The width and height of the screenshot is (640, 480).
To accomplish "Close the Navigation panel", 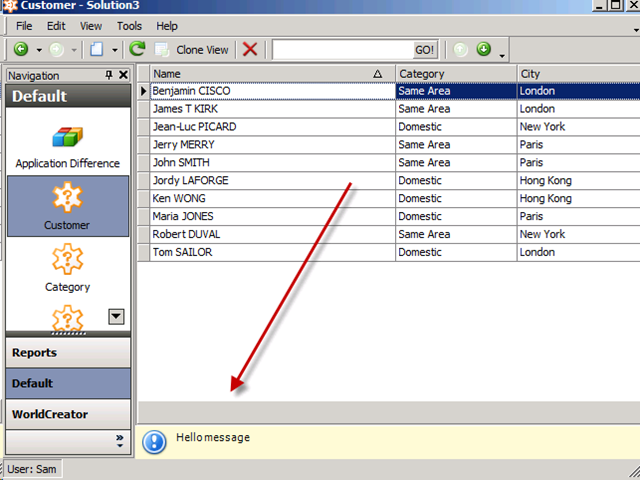I will tap(123, 75).
